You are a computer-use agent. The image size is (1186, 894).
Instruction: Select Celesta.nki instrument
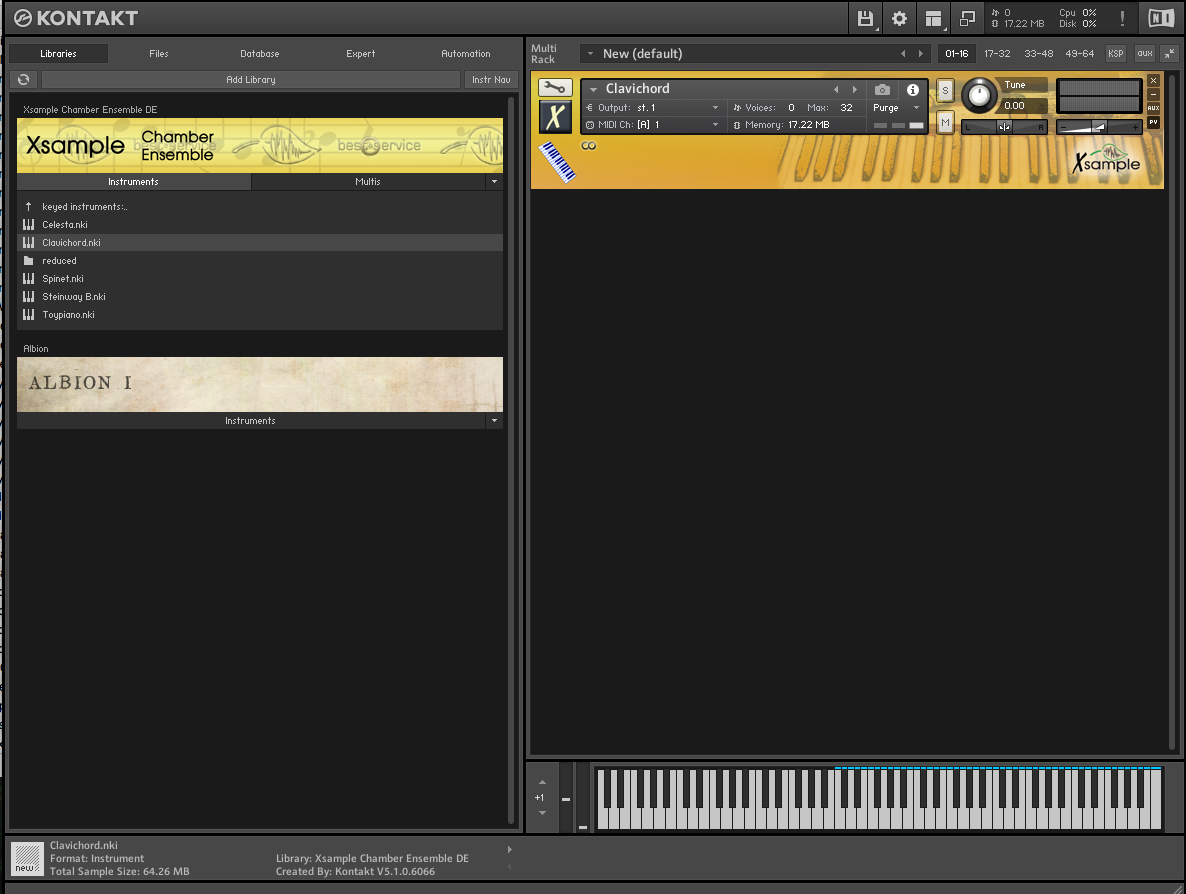[259, 225]
